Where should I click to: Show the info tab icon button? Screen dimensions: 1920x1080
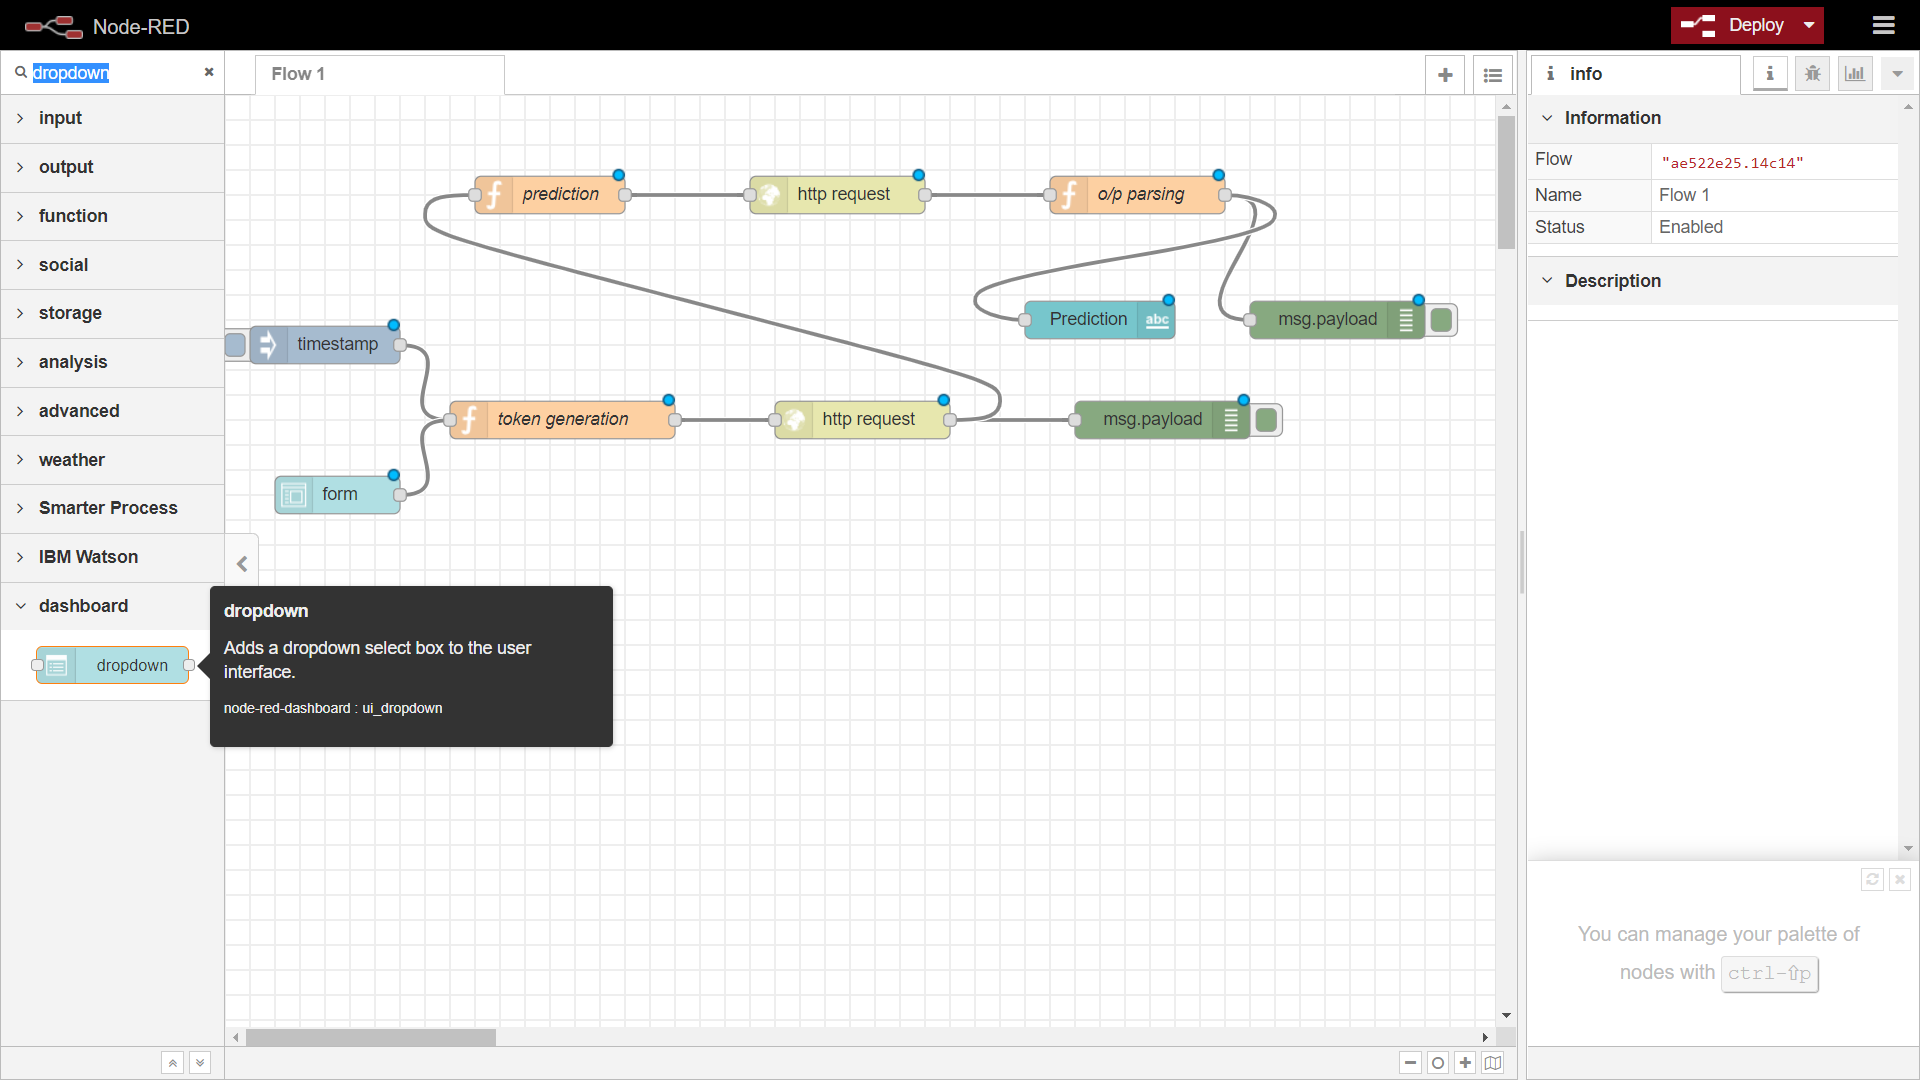pos(1770,74)
